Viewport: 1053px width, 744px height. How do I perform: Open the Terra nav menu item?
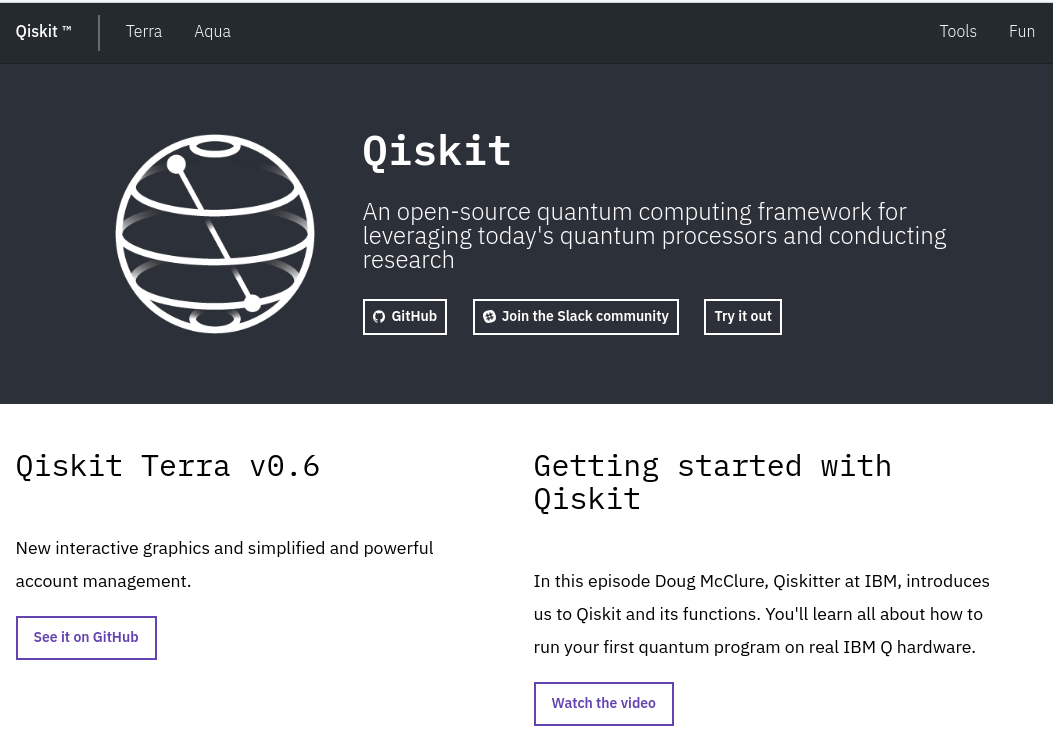[144, 32]
